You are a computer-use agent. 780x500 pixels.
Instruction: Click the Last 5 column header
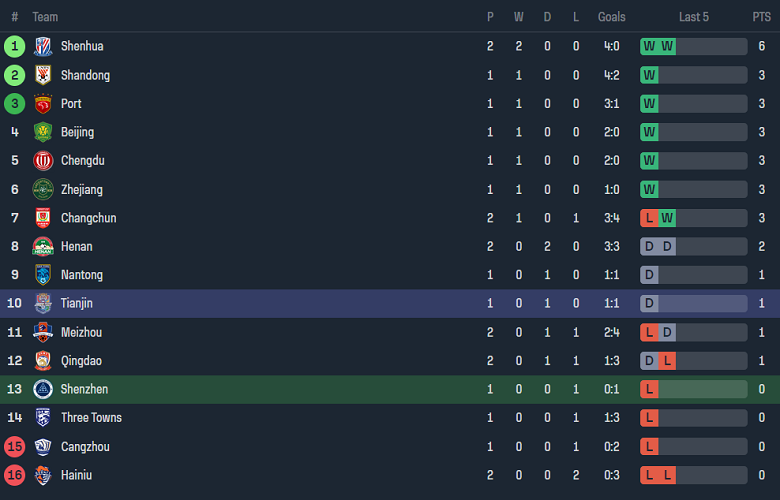(694, 17)
